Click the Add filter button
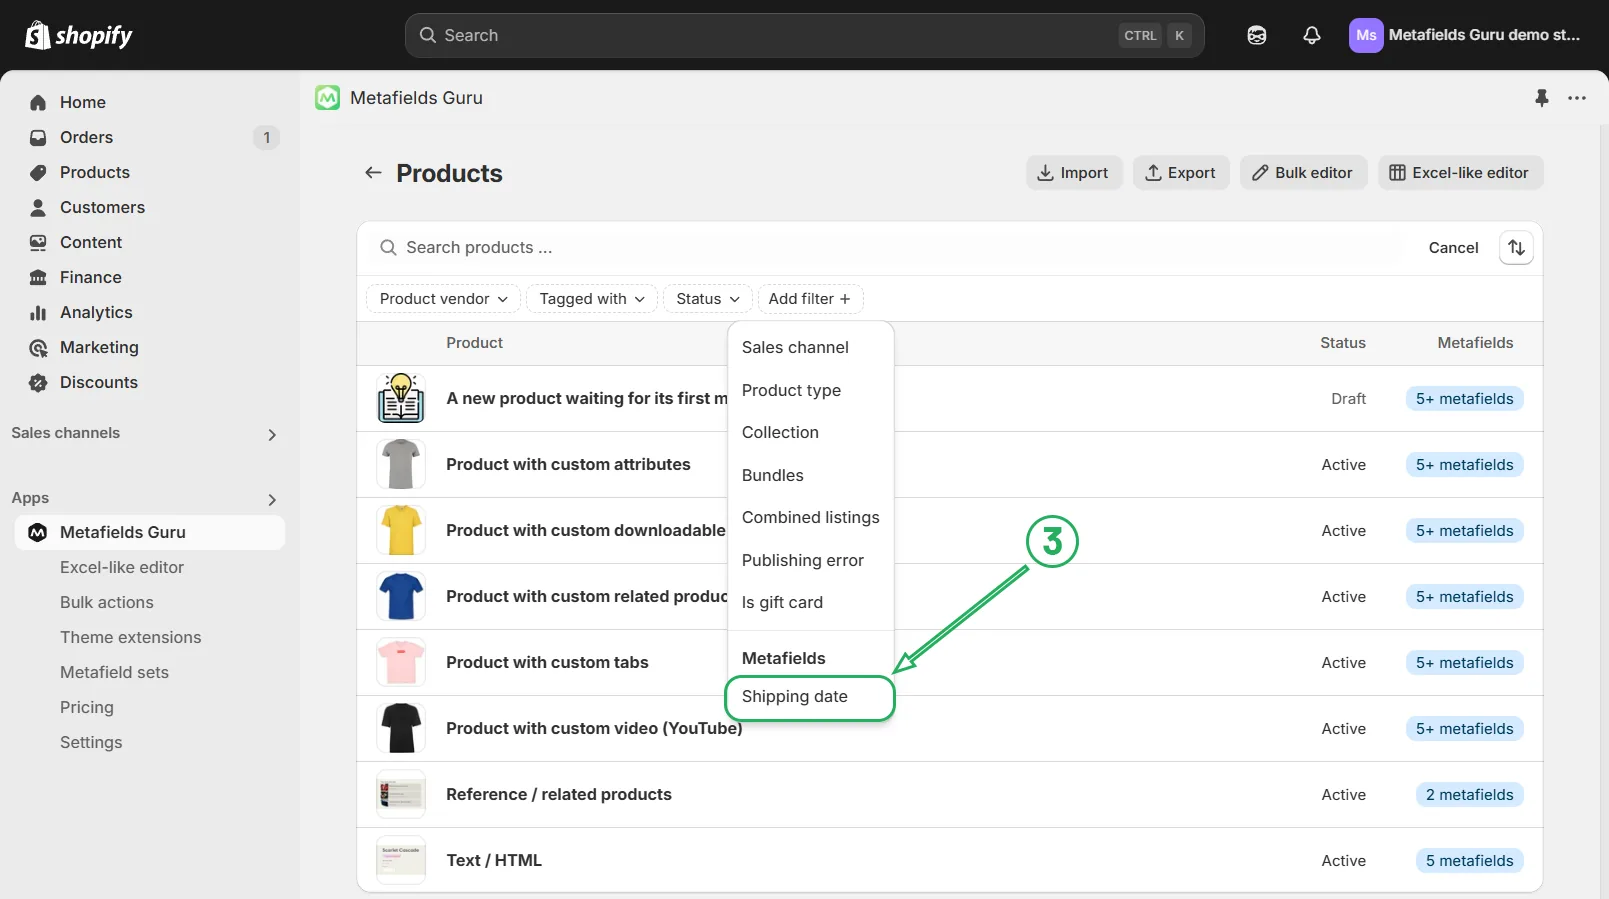 [x=810, y=299]
